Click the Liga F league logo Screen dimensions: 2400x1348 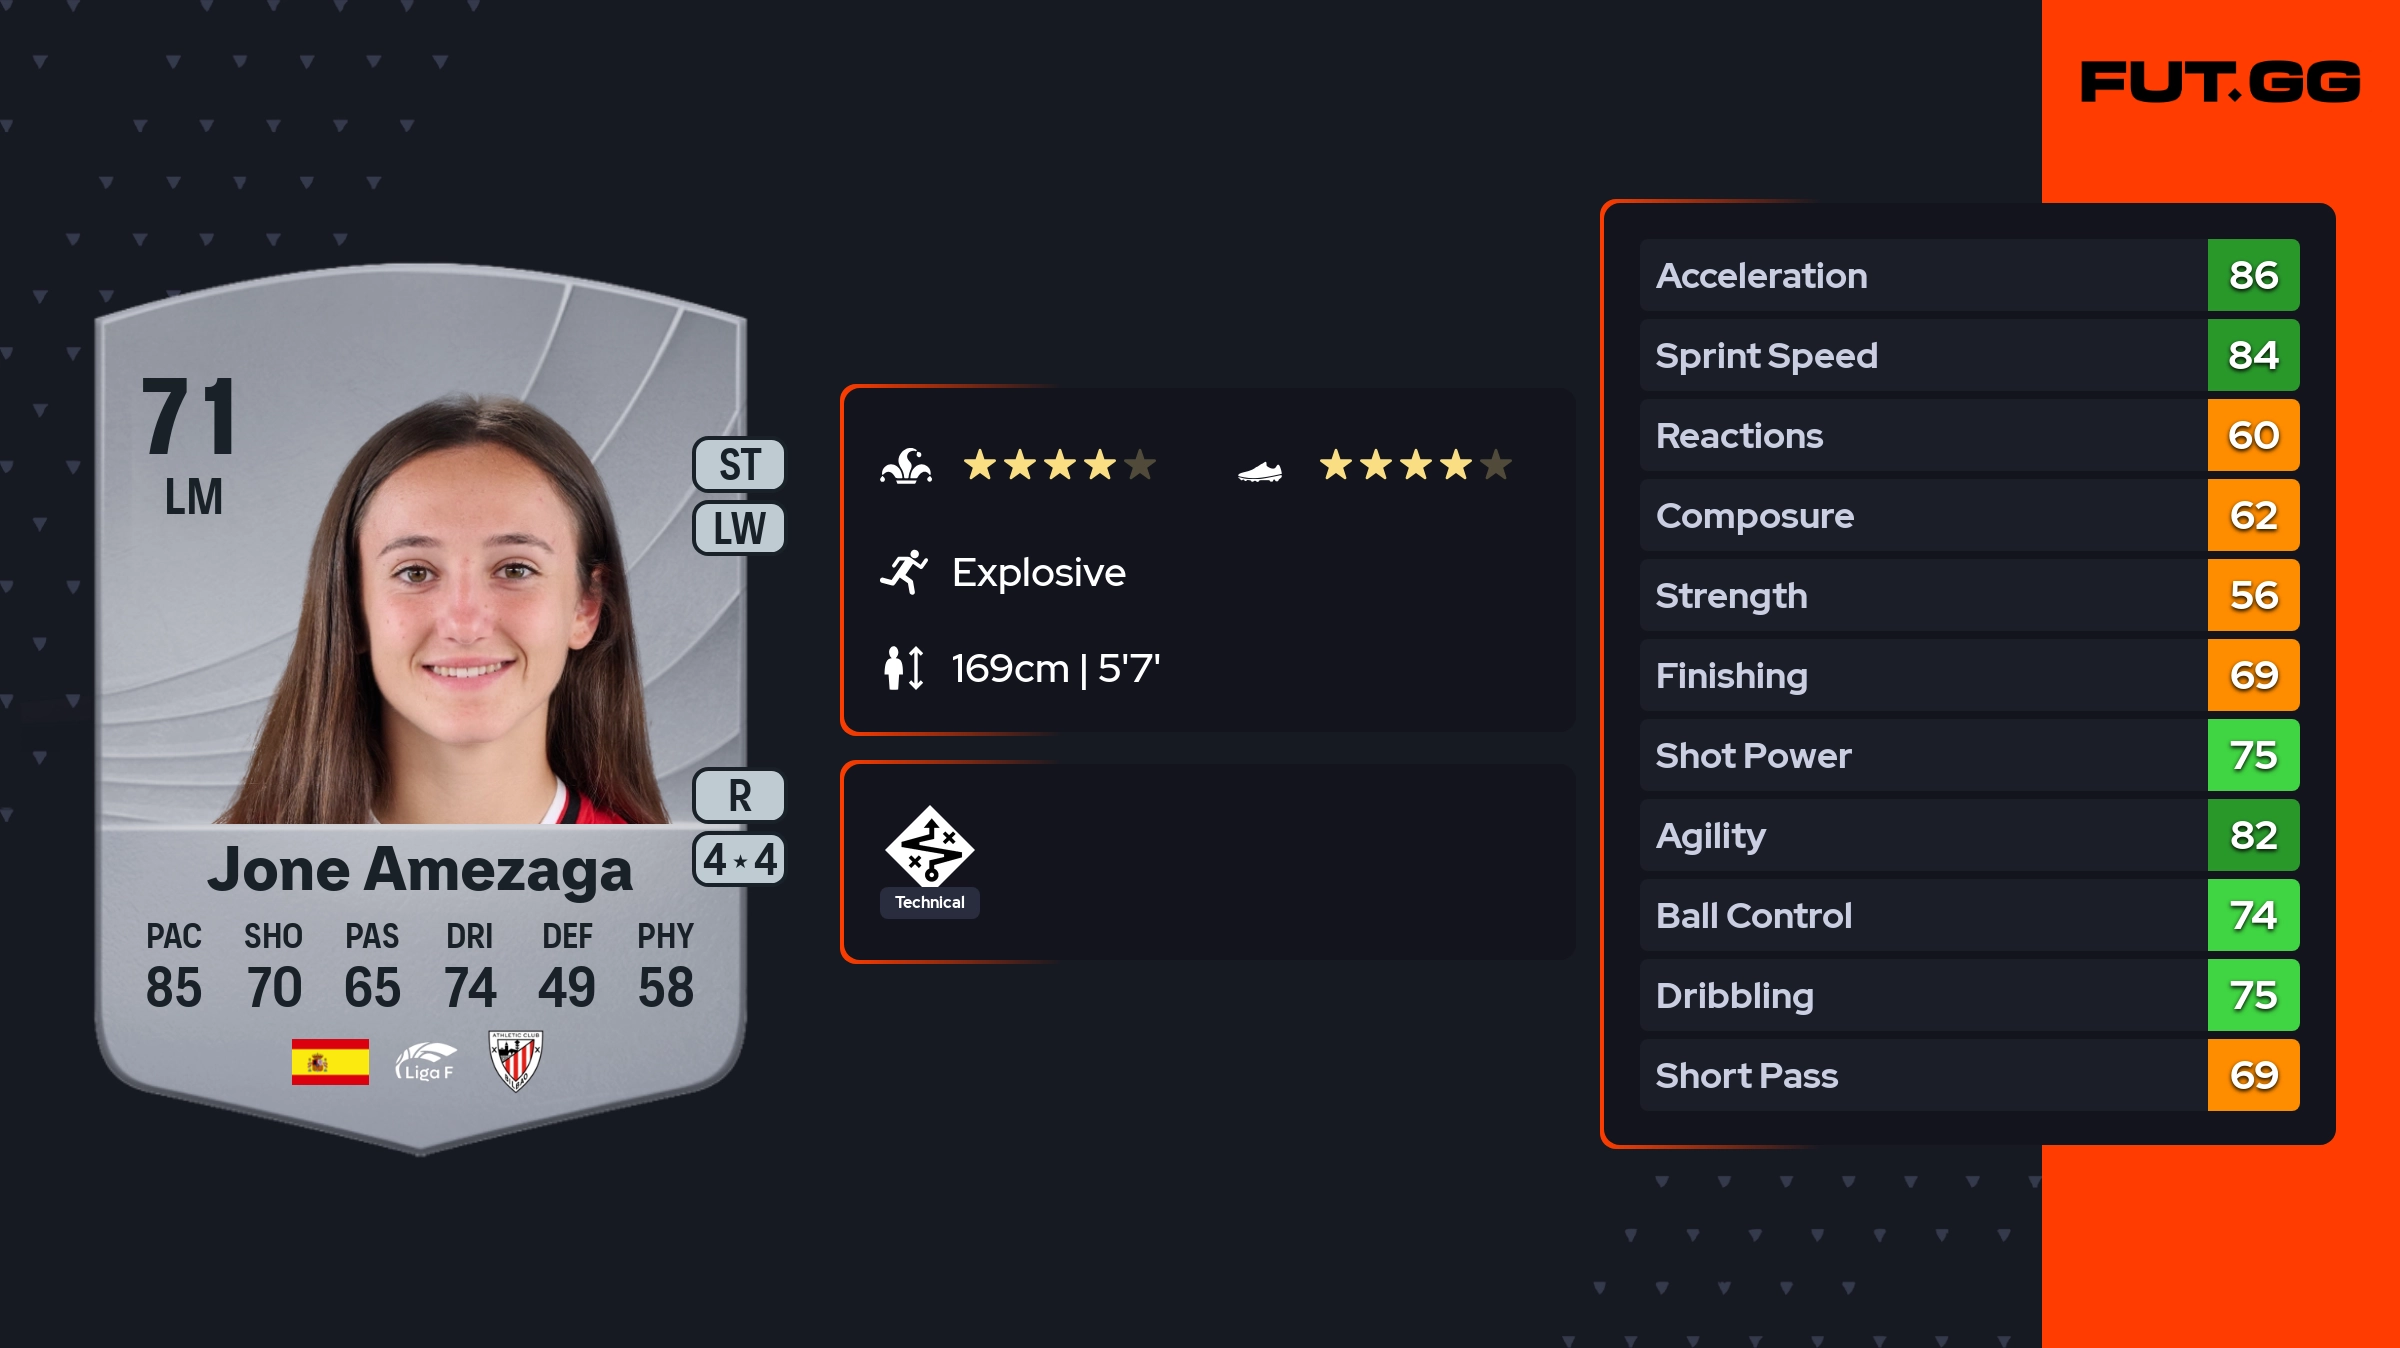coord(426,1062)
